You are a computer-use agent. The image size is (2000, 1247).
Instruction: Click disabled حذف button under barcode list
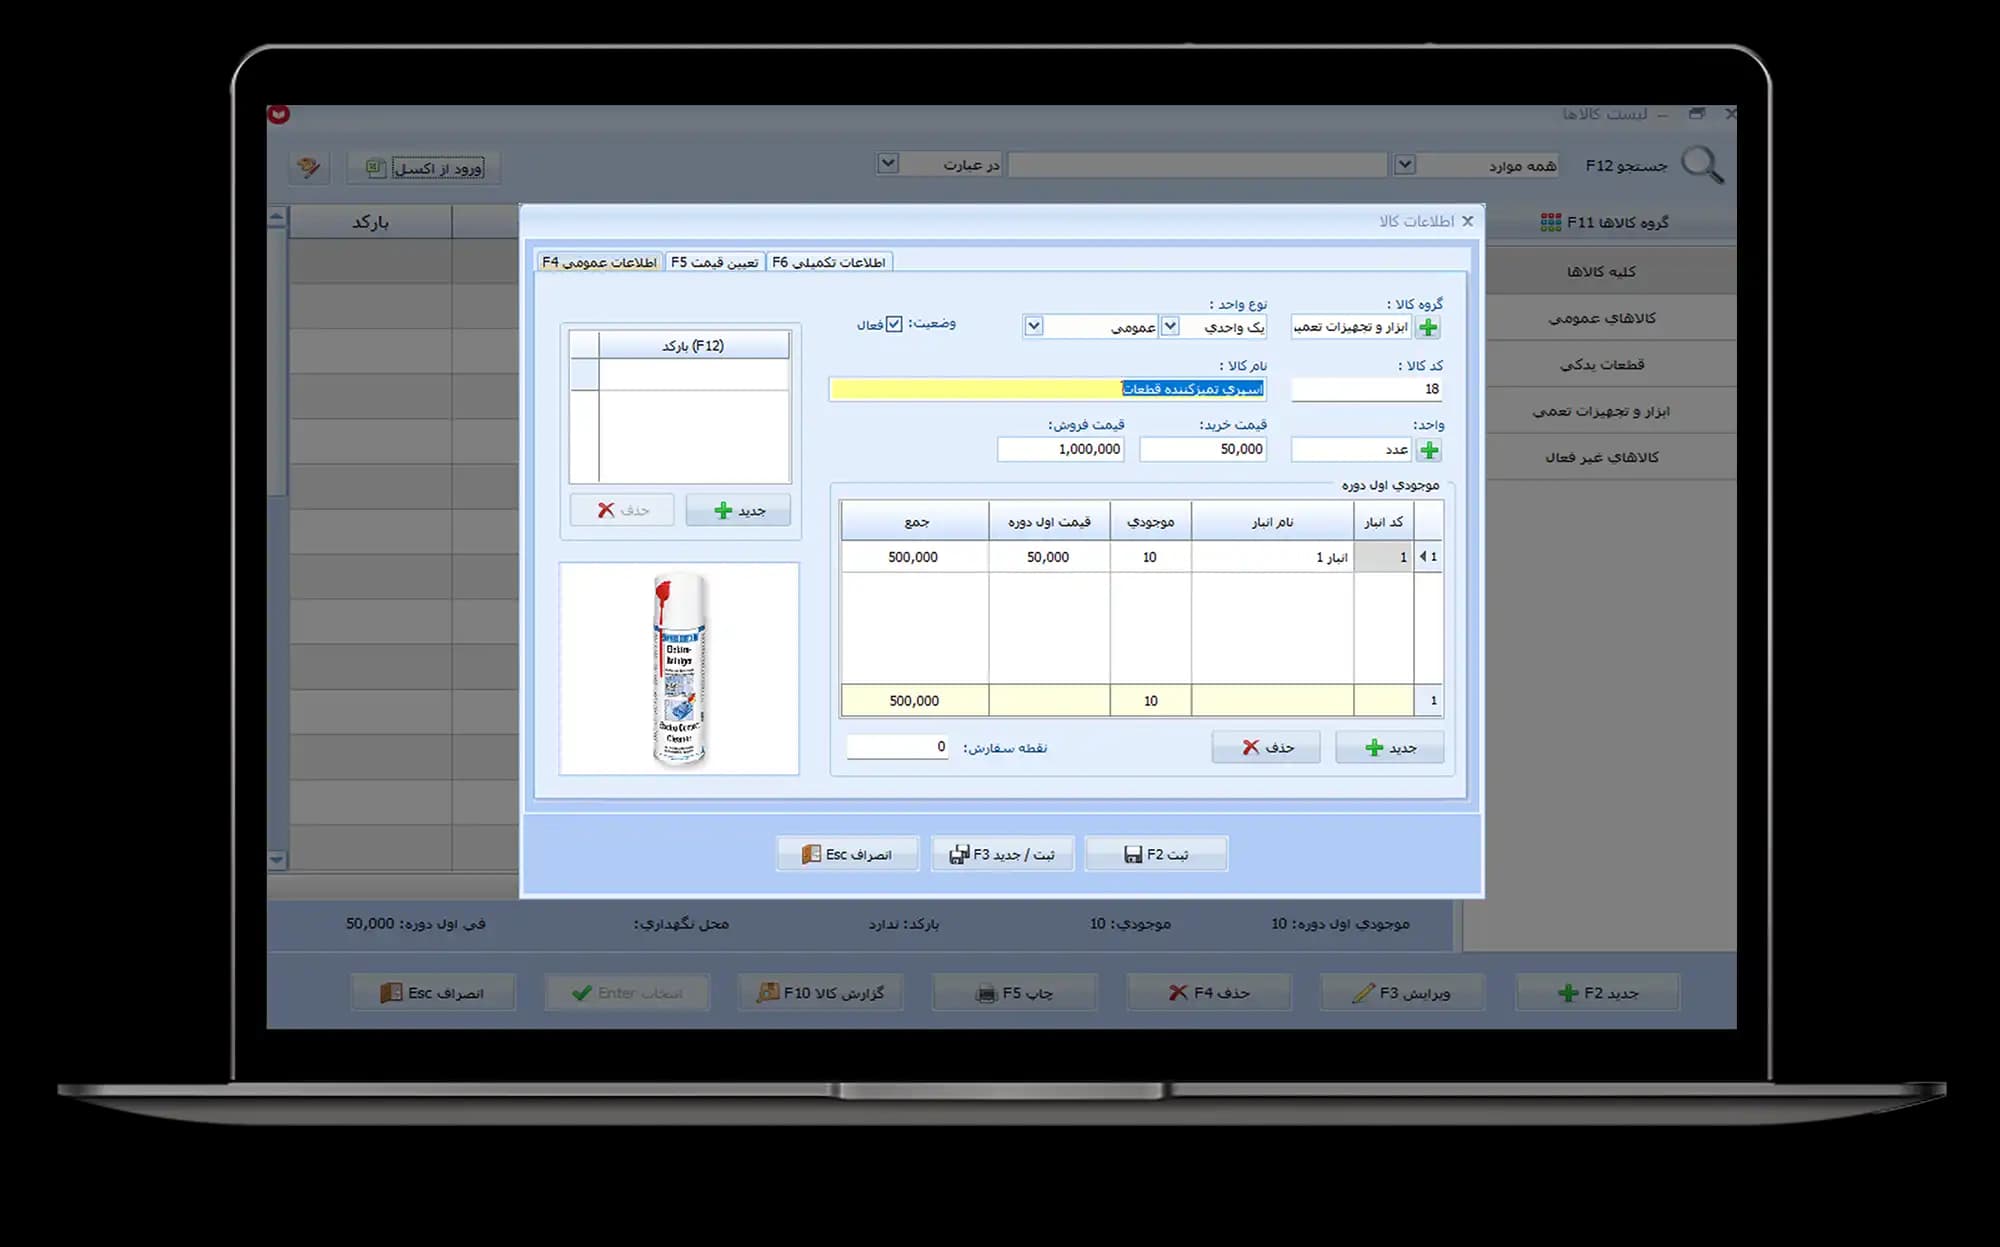pos(622,510)
